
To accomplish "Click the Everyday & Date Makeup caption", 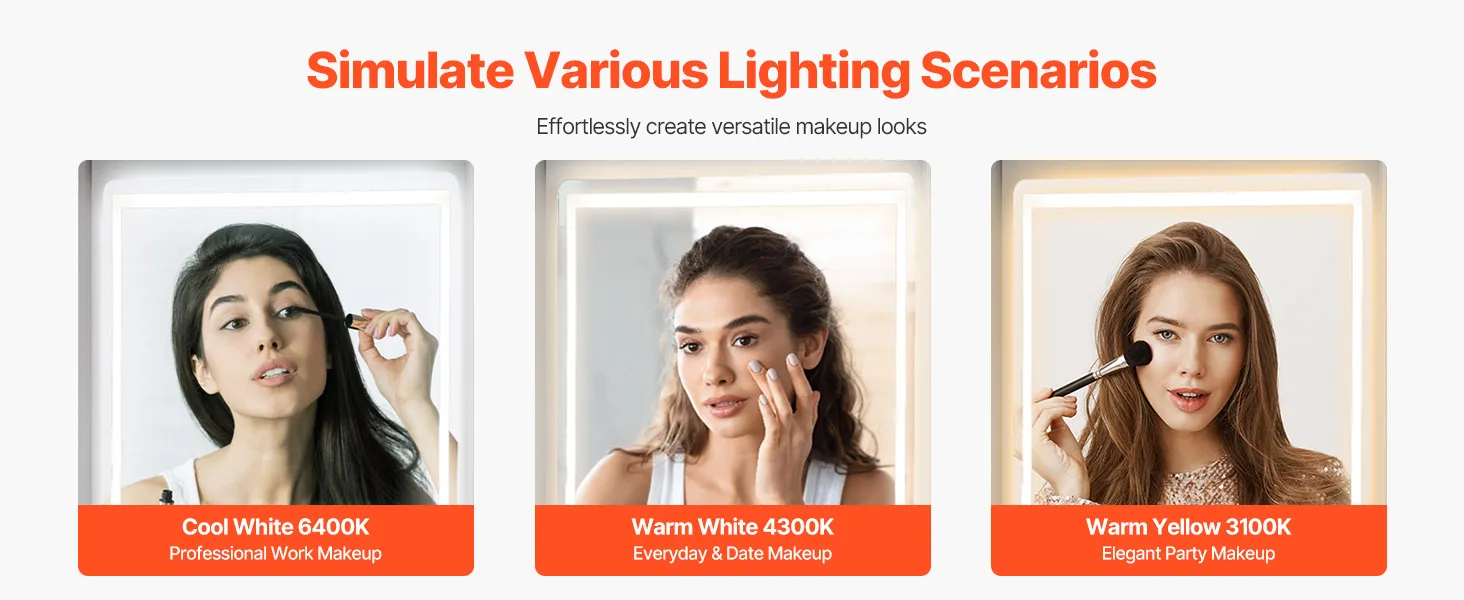I will [733, 553].
